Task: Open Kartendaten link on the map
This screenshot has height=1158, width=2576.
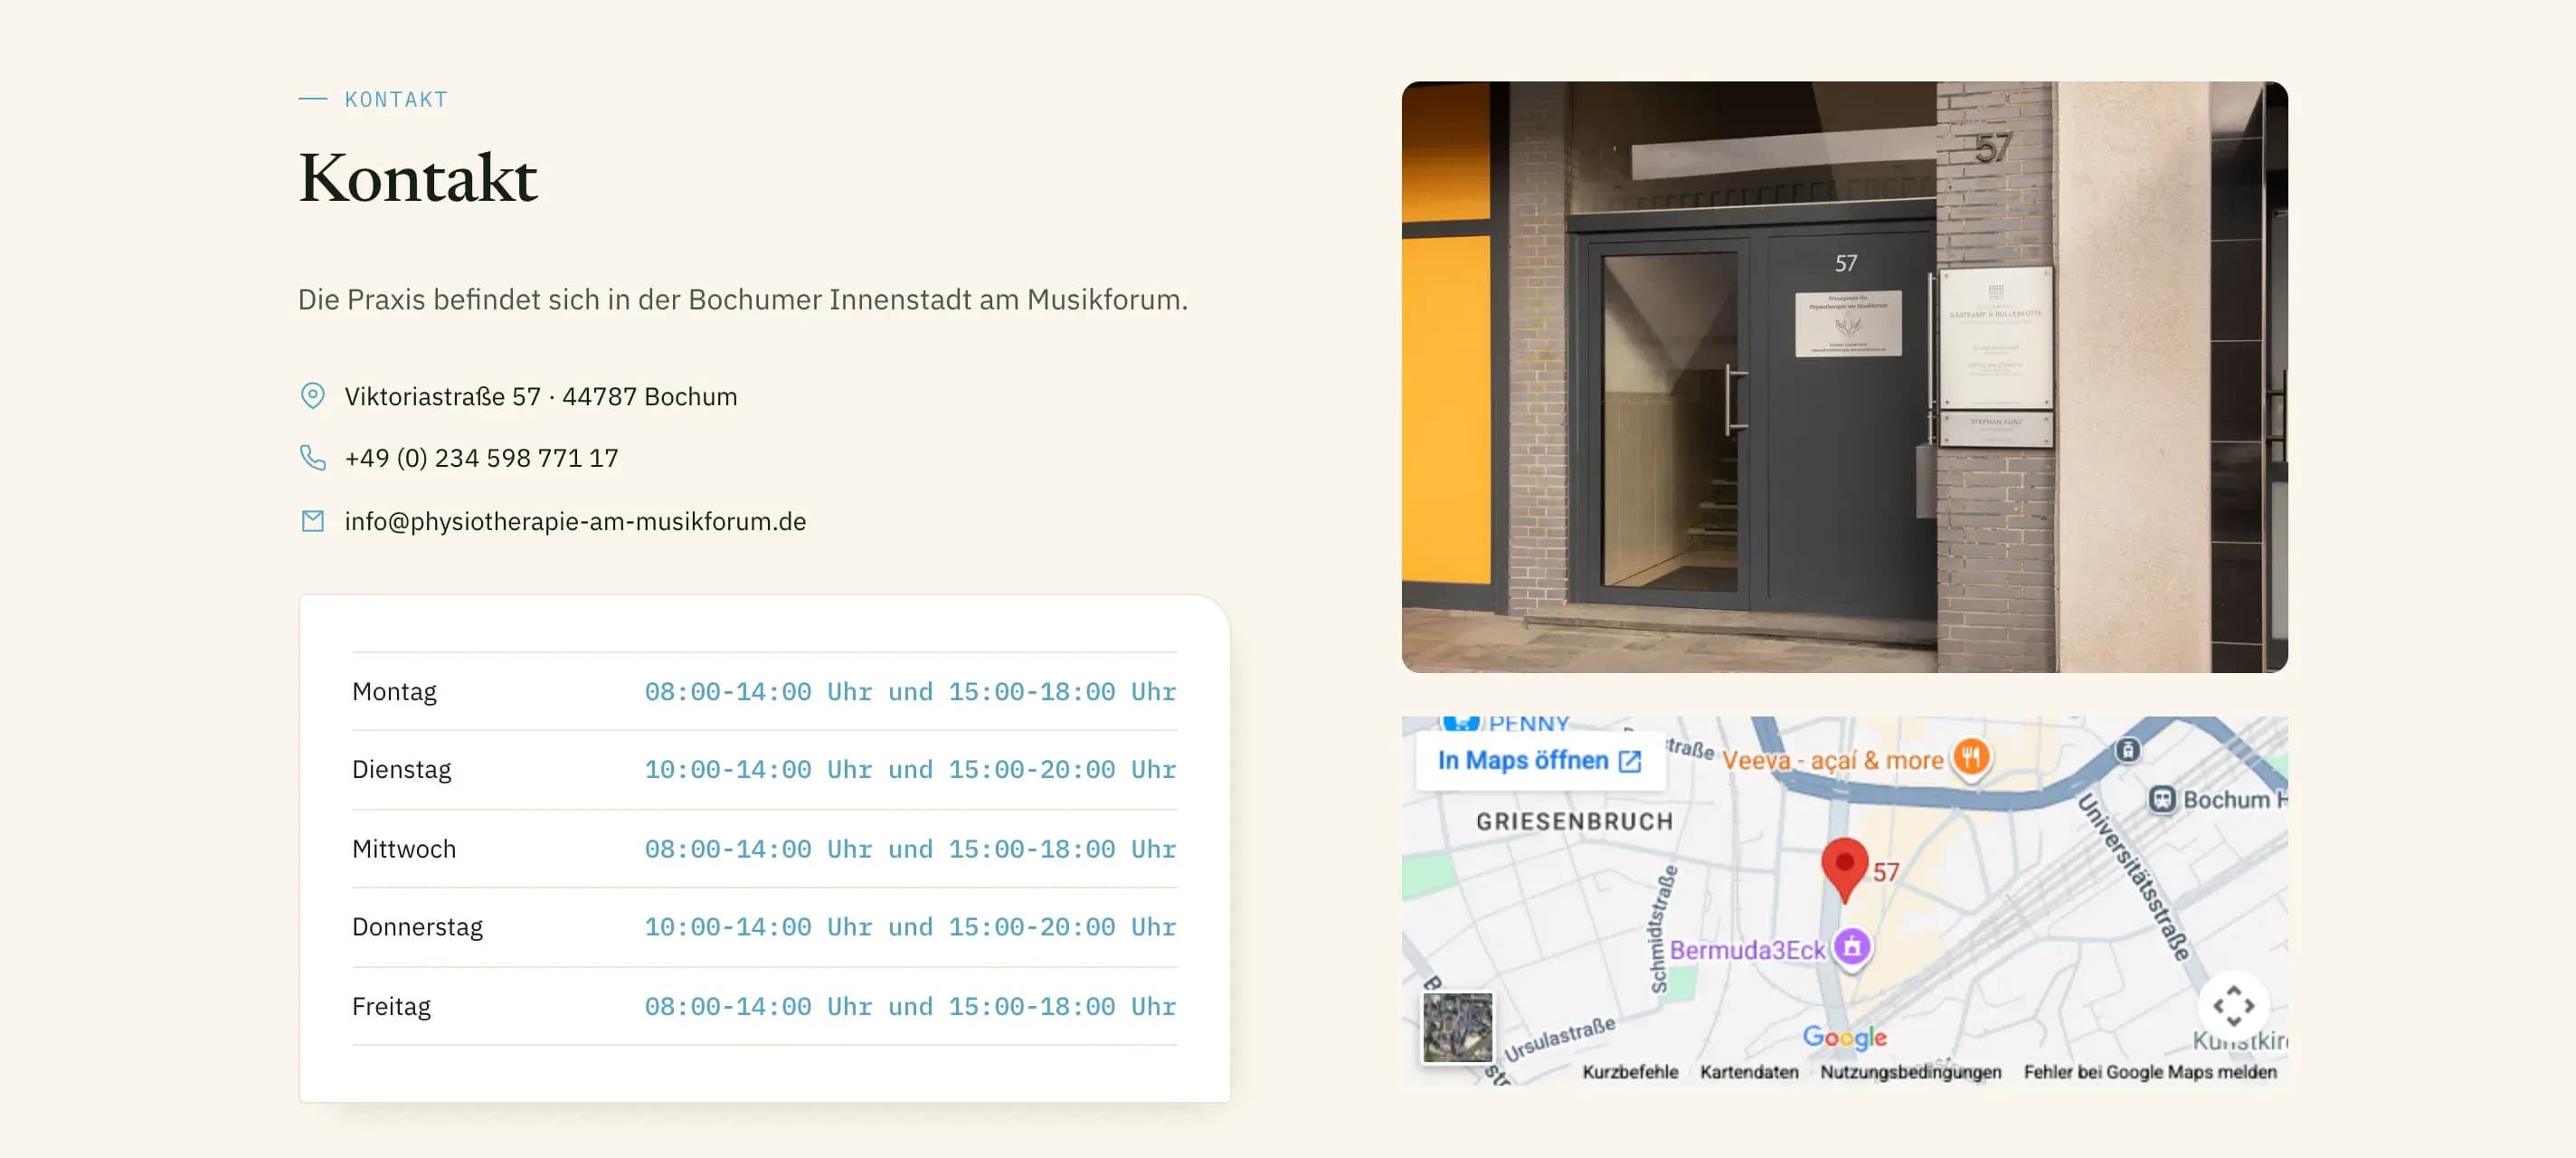Action: point(1749,1072)
